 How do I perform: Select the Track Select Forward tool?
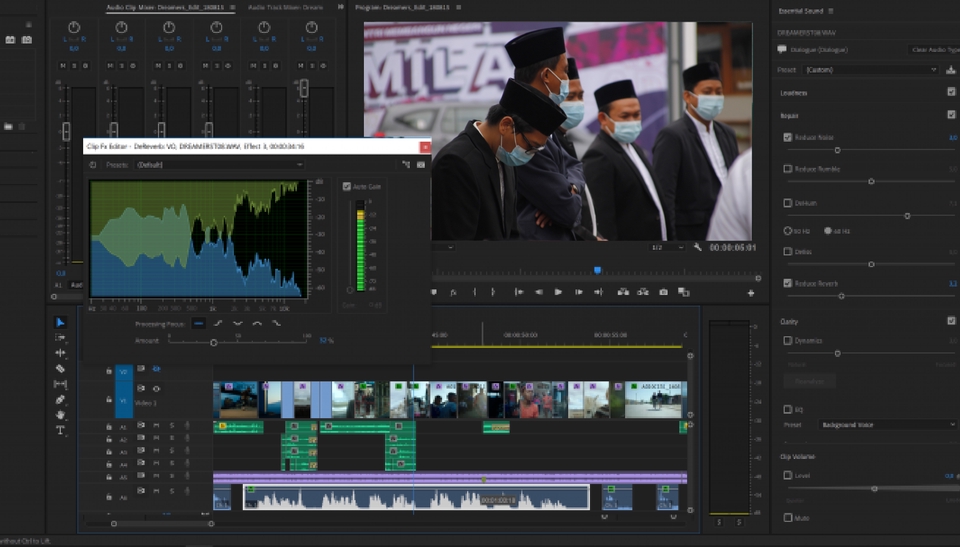click(x=60, y=338)
